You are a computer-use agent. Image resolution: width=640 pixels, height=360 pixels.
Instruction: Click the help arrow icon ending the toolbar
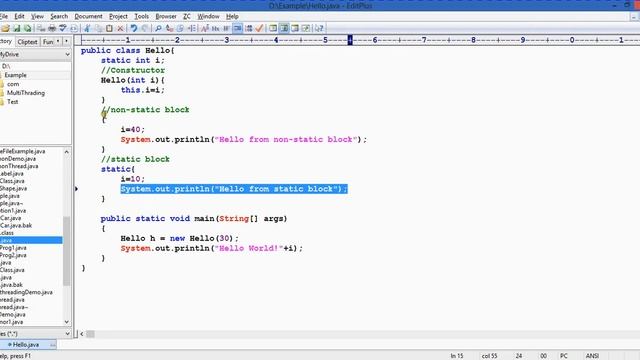[x=319, y=28]
